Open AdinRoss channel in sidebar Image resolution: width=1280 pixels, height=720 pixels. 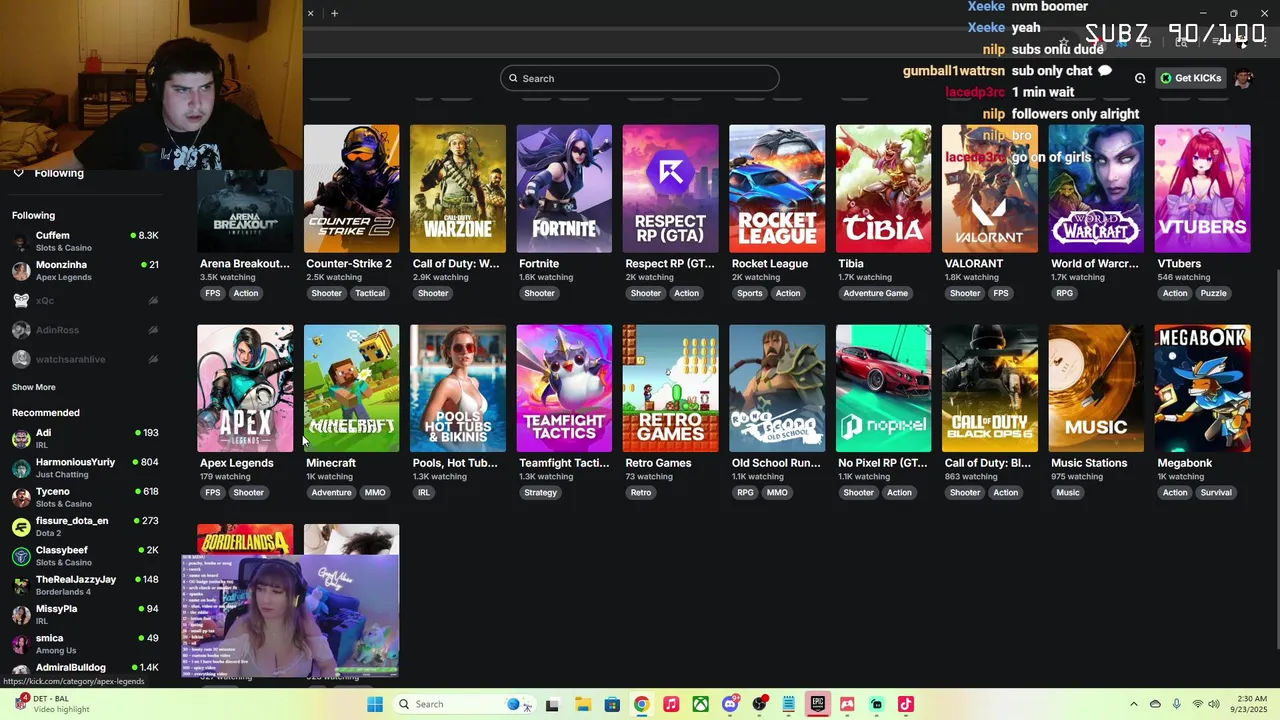coord(85,330)
